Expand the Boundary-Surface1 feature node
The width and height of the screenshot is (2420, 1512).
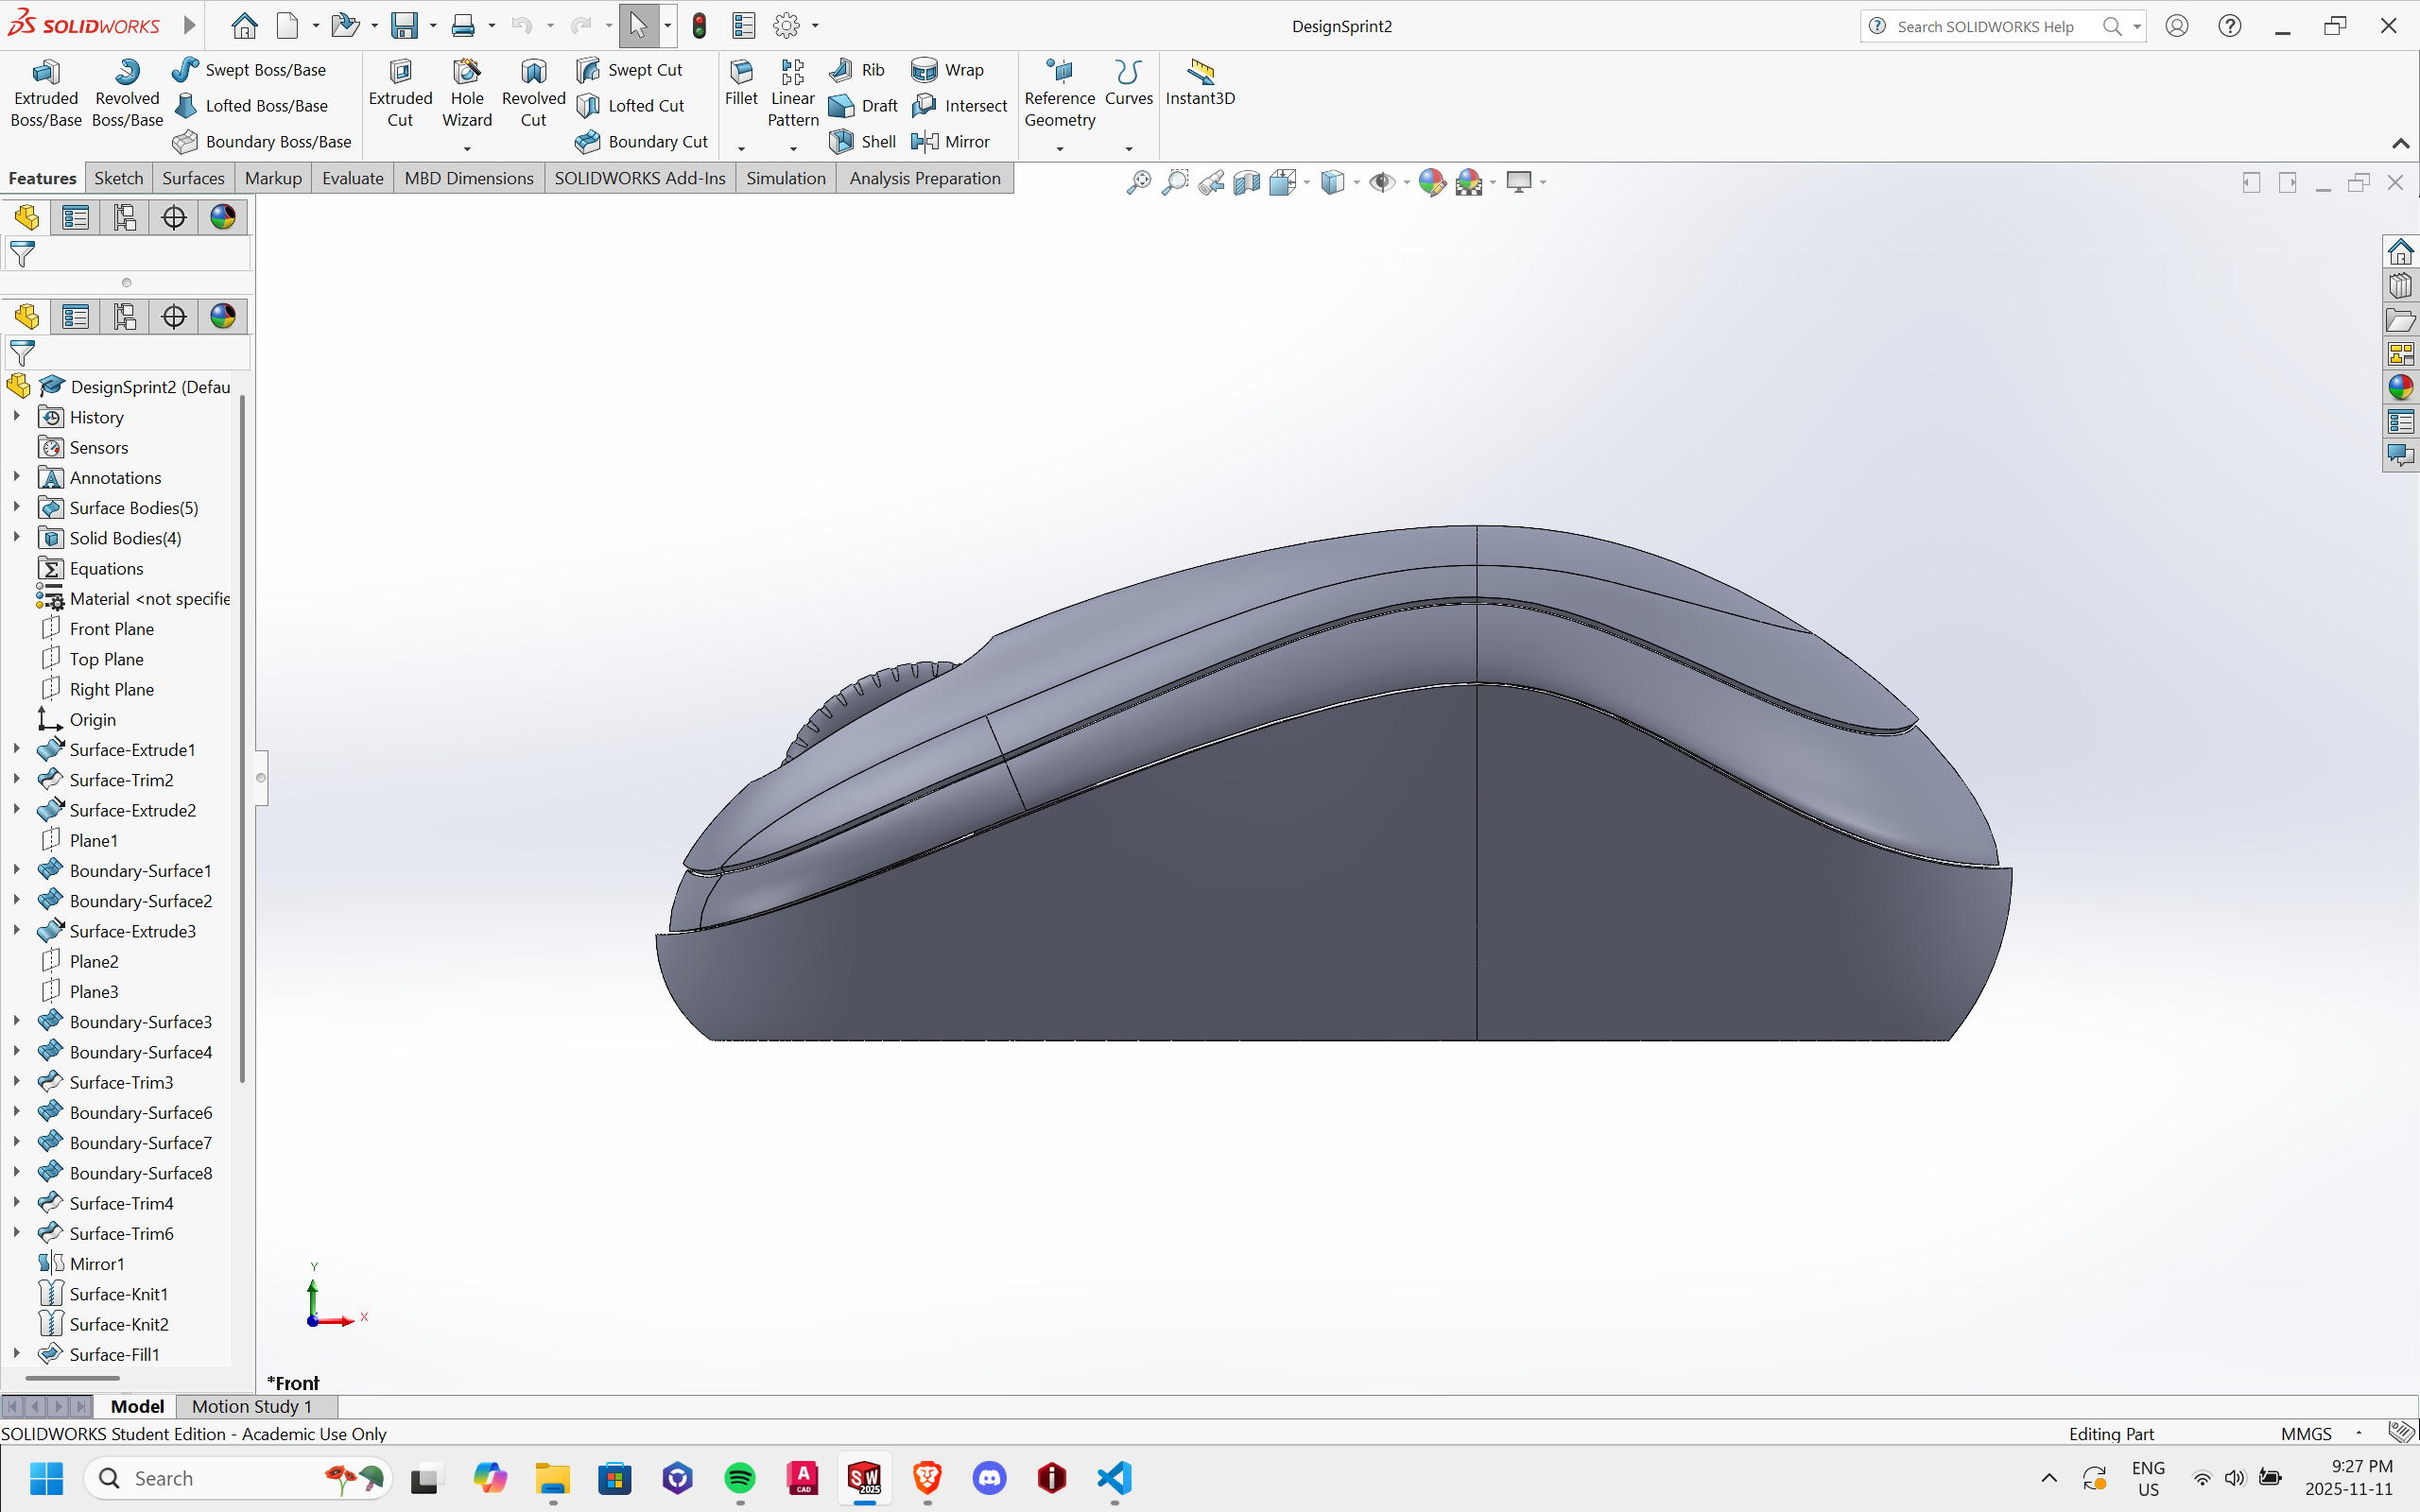click(x=17, y=870)
